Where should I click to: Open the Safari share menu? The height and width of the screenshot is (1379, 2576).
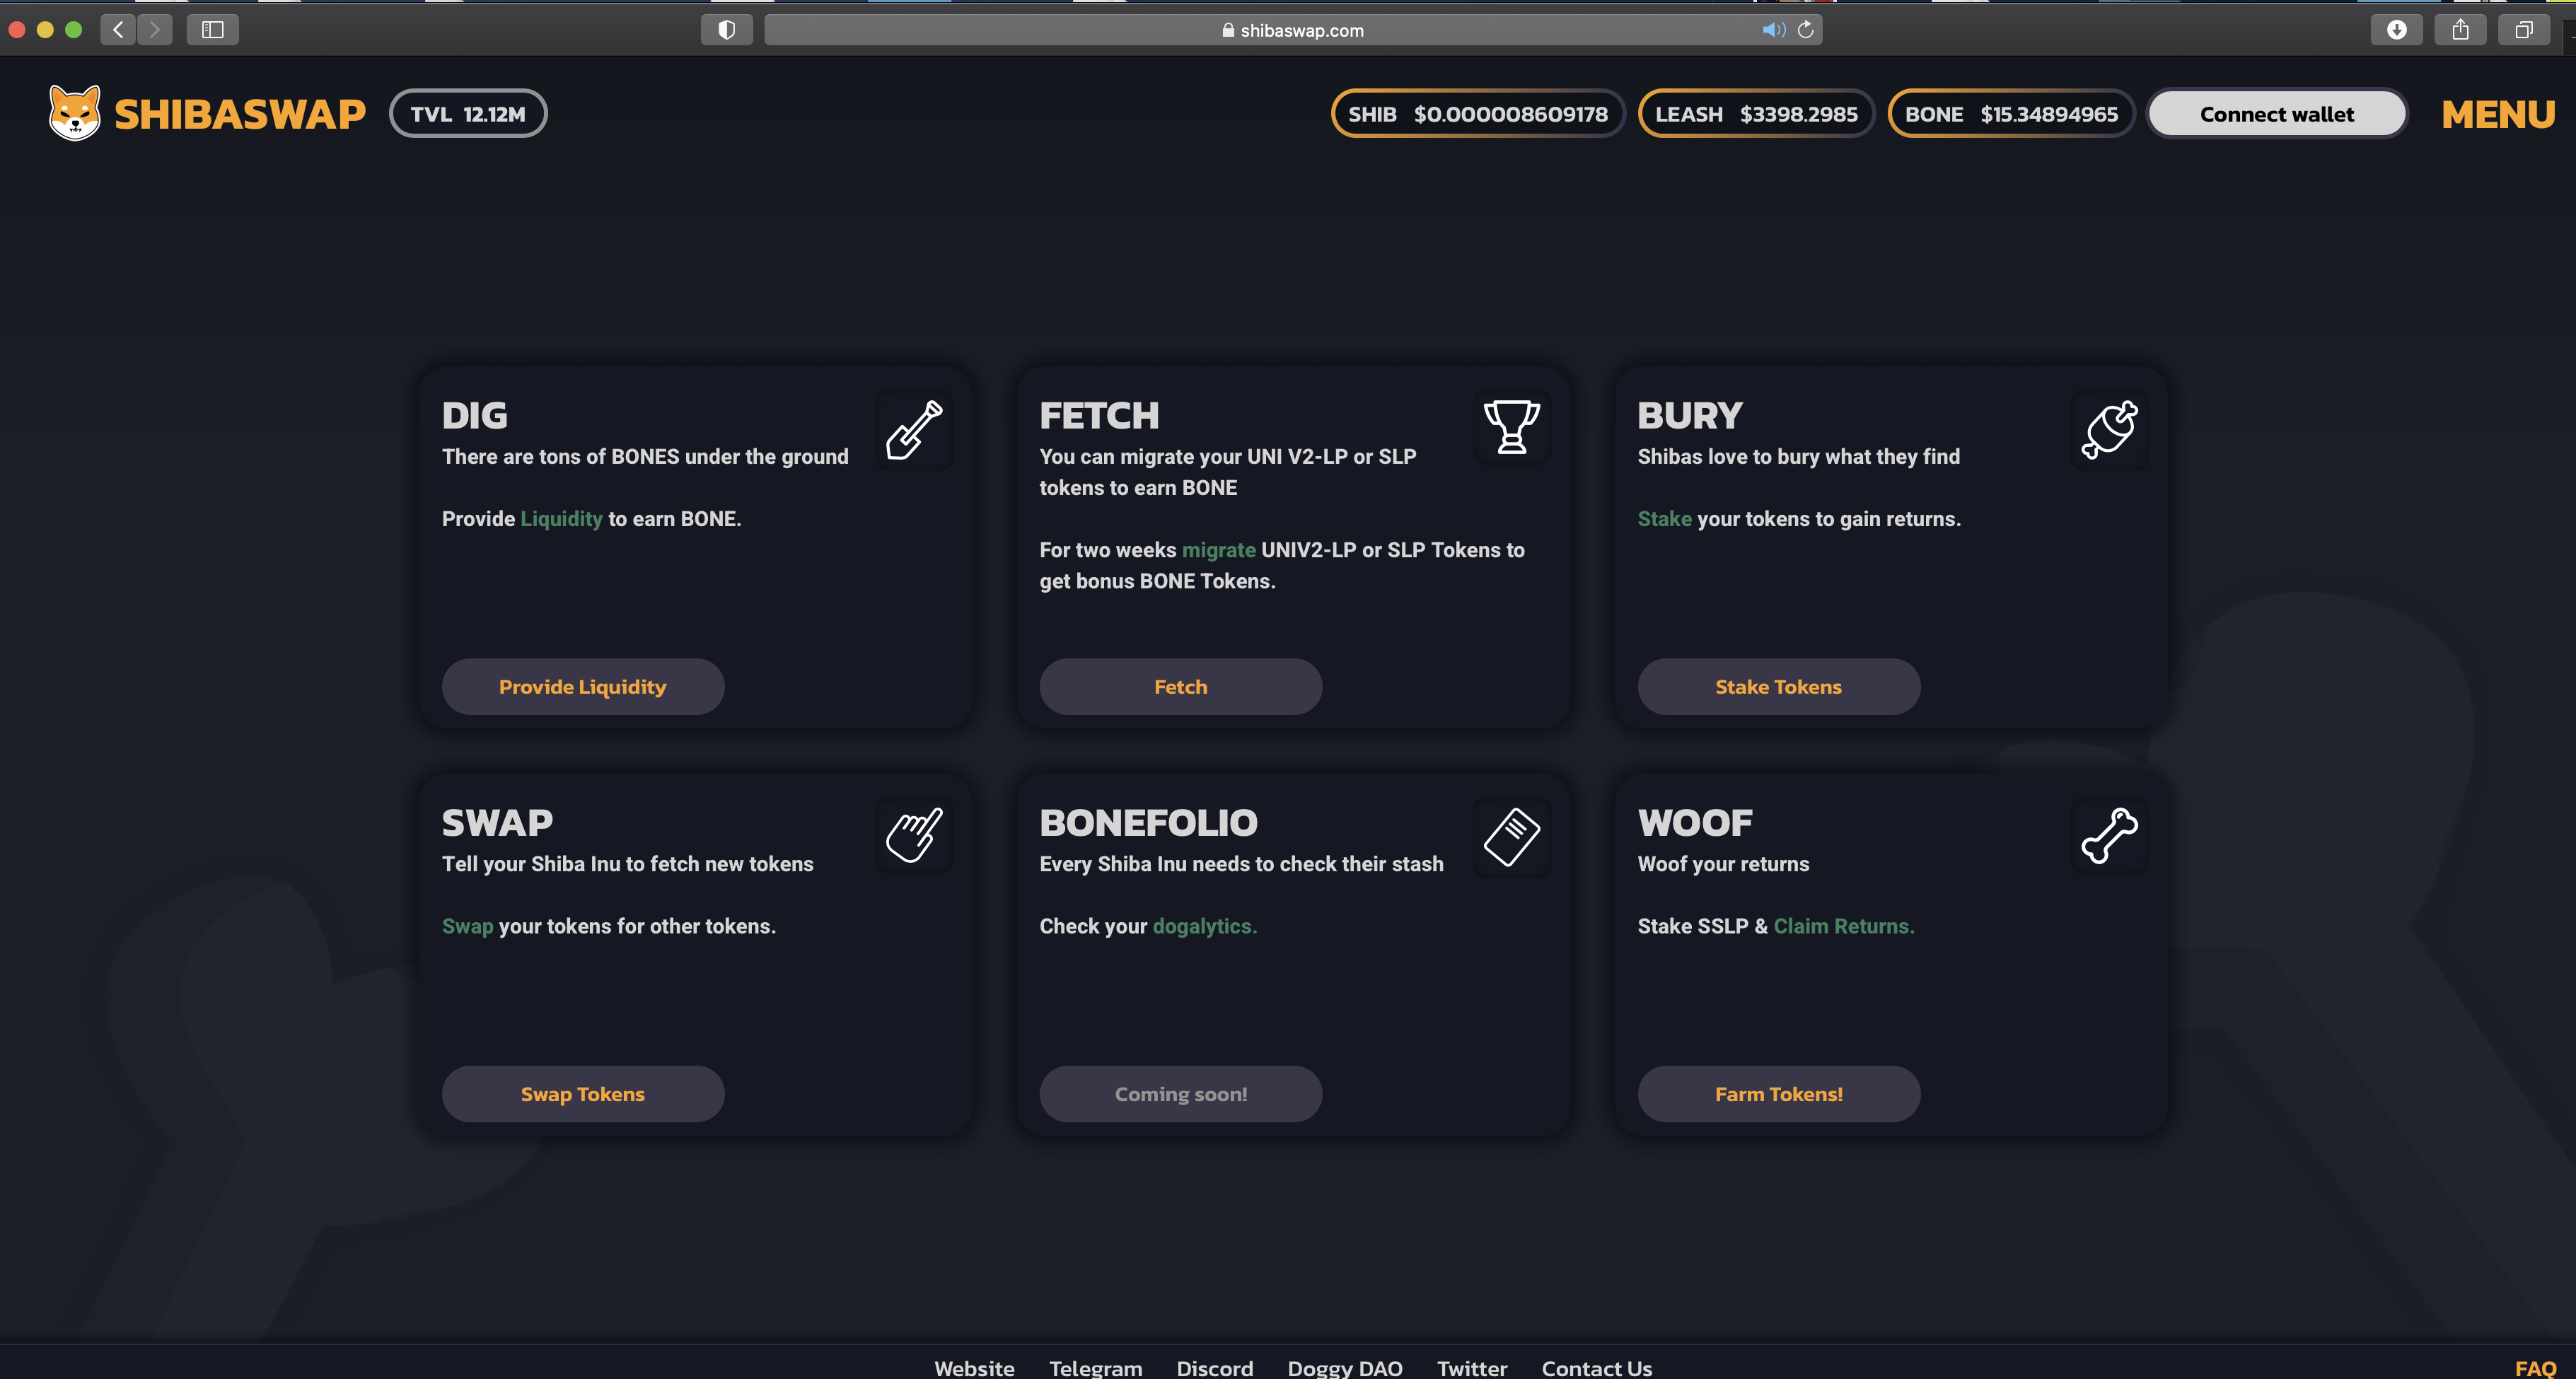(2460, 30)
